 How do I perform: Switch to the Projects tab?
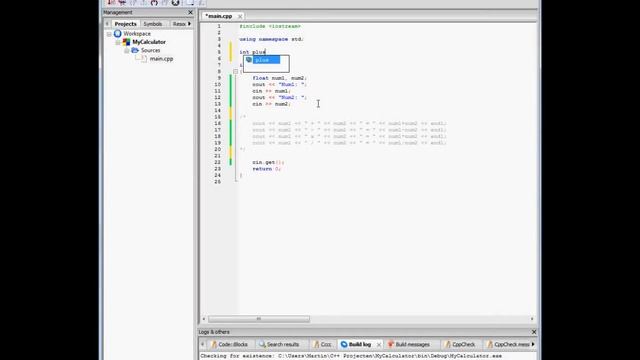tap(125, 24)
